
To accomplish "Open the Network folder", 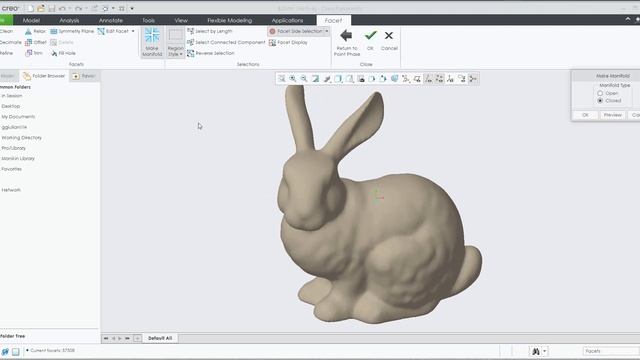I will pyautogui.click(x=11, y=190).
